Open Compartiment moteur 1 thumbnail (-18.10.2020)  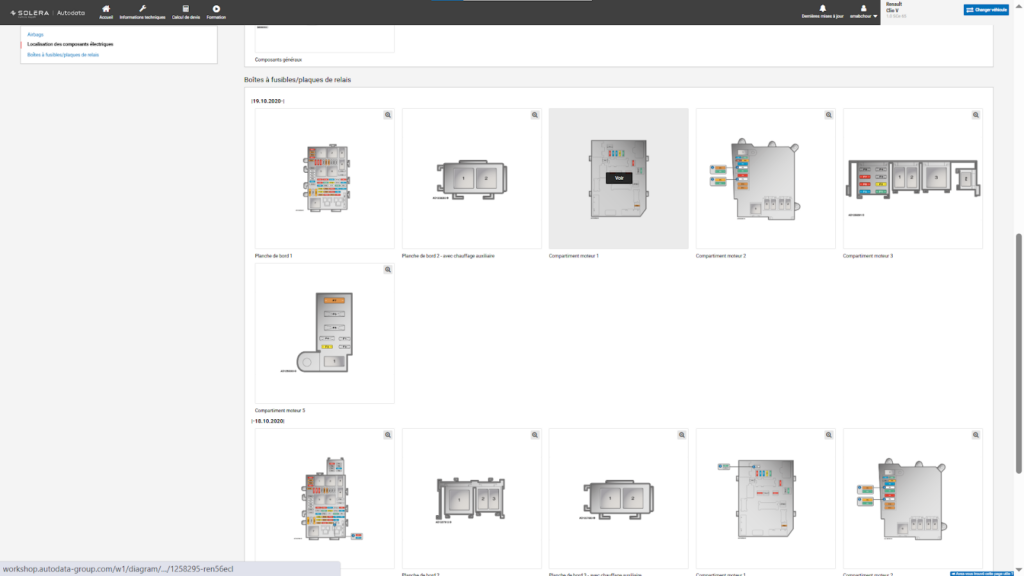tap(765, 498)
